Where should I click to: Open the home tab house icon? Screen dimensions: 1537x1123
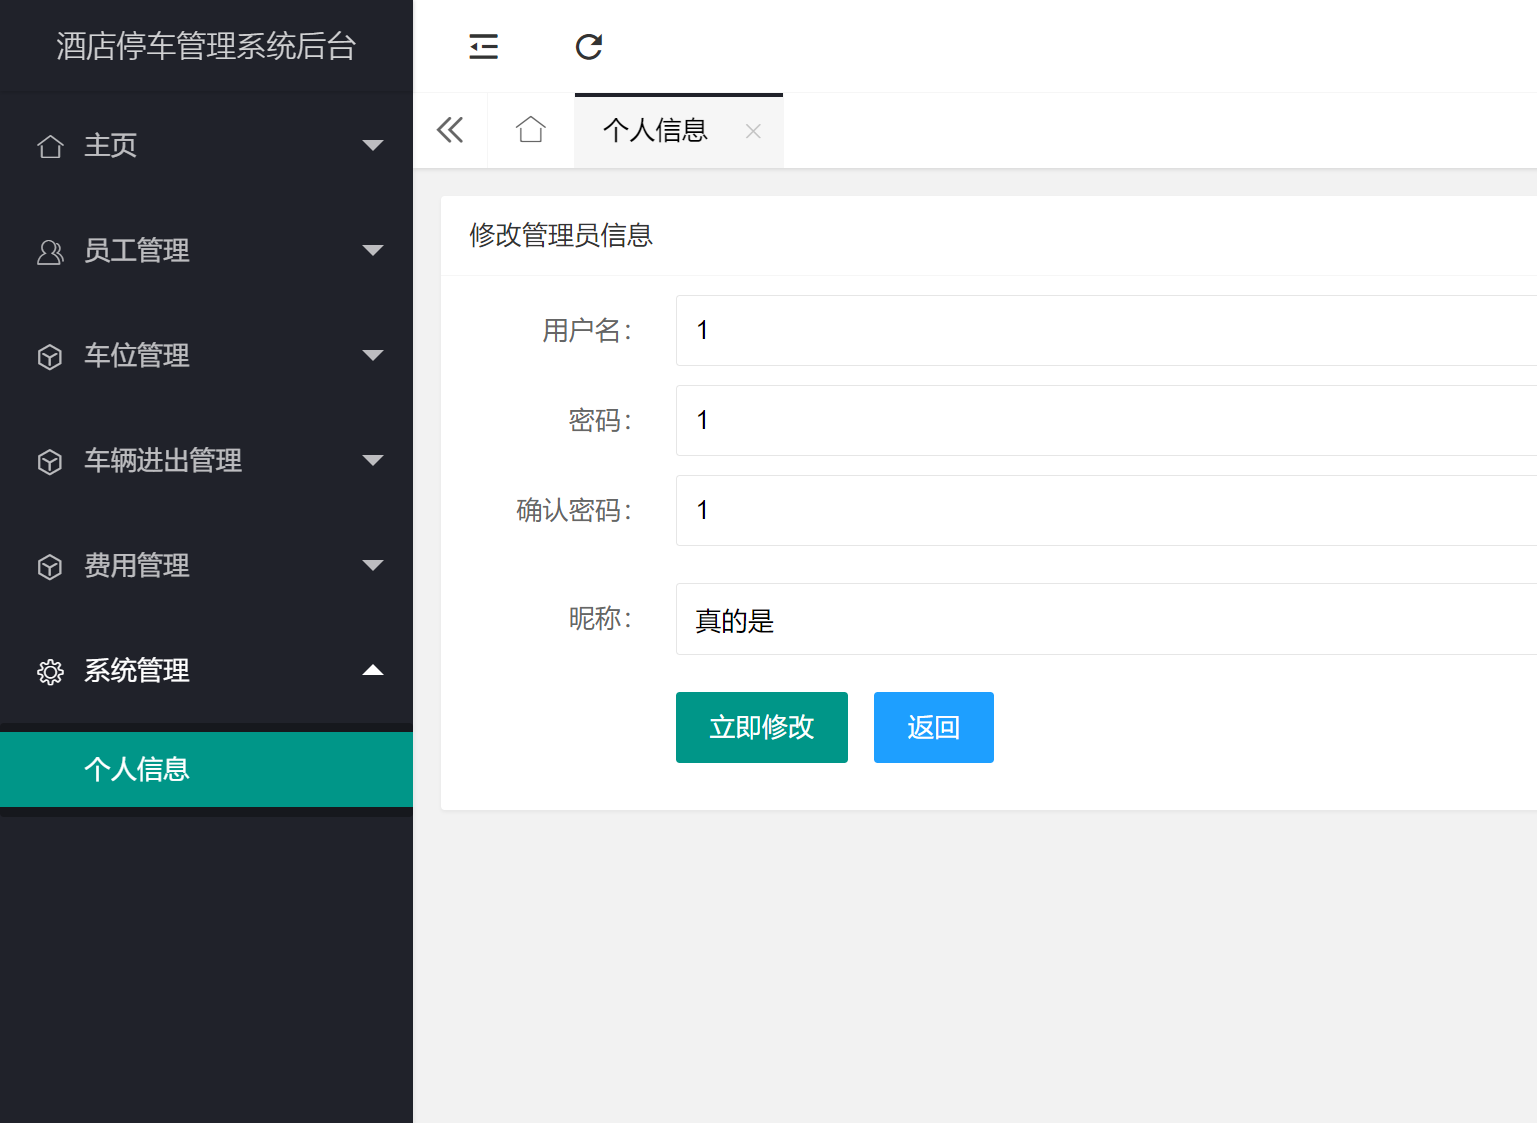[x=530, y=130]
